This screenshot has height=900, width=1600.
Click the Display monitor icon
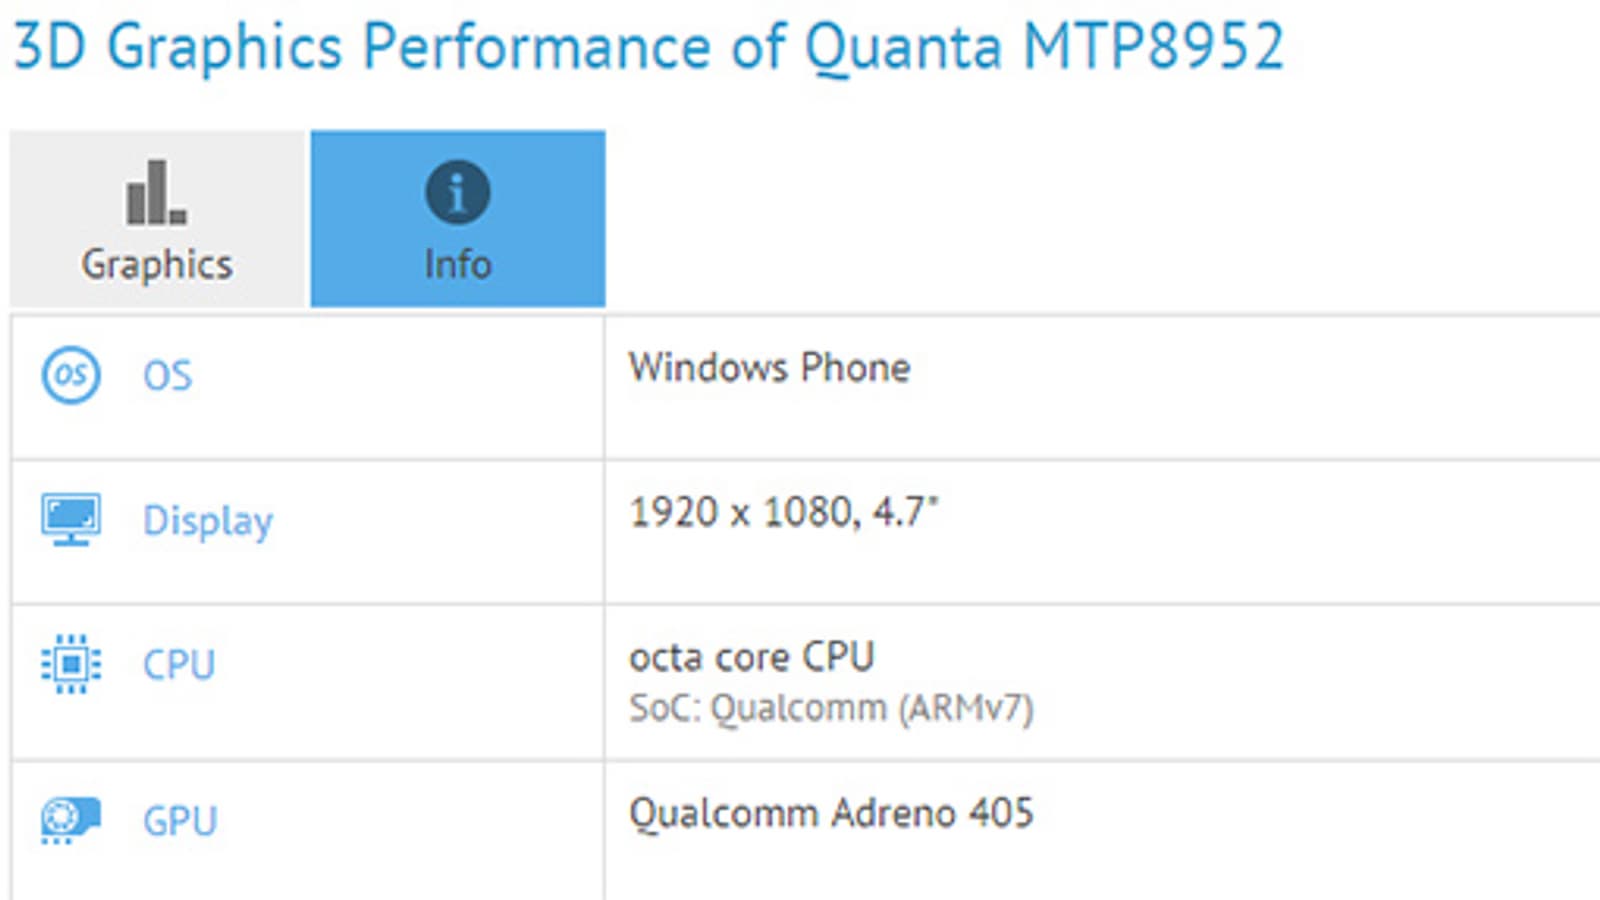[70, 519]
